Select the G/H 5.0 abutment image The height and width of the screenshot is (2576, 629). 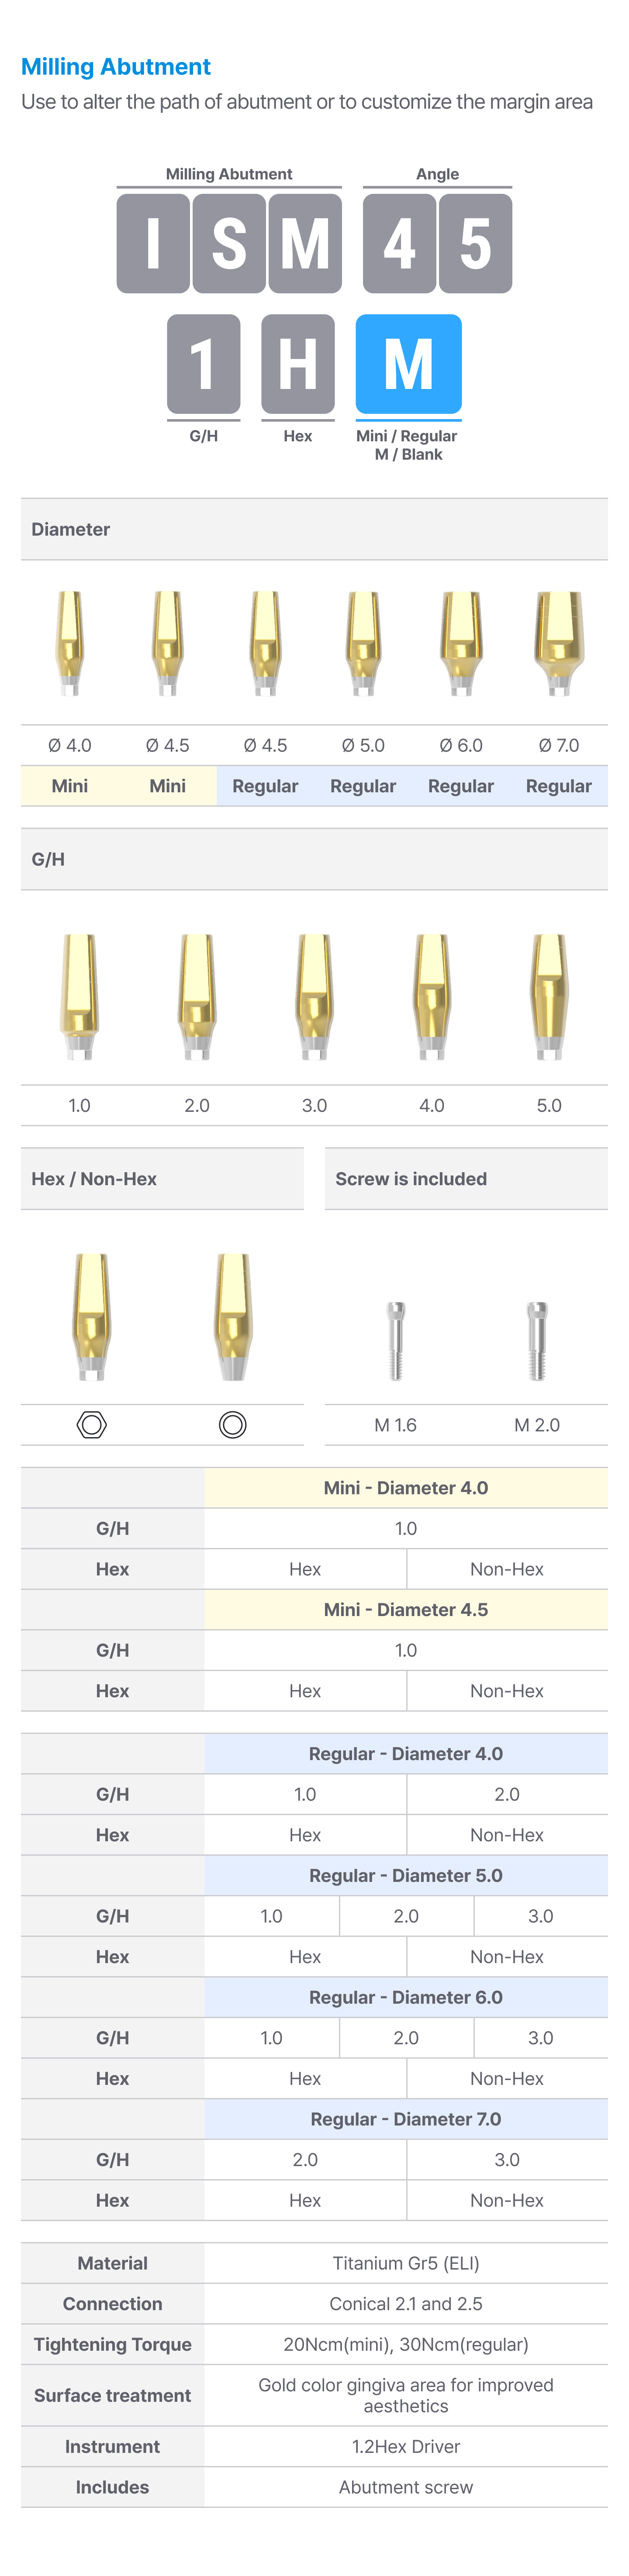point(549,995)
